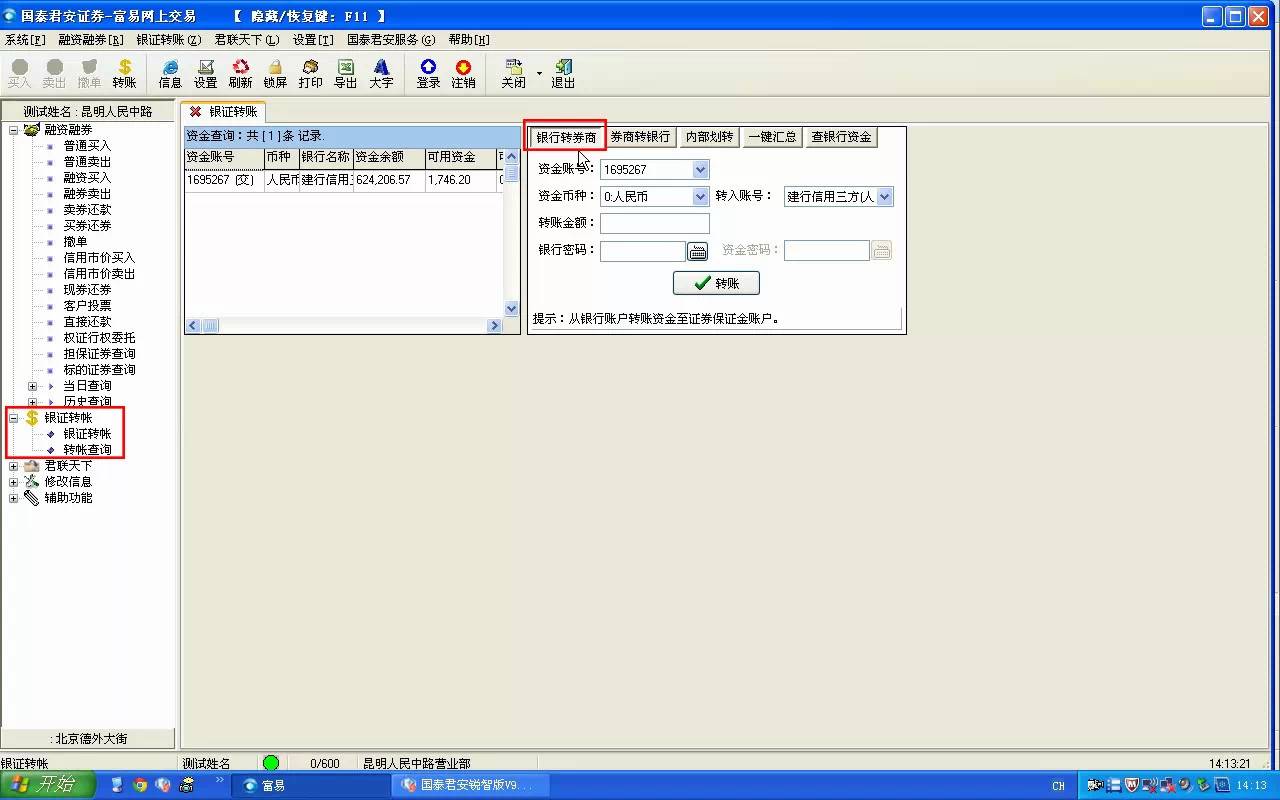Image resolution: width=1280 pixels, height=800 pixels.
Task: Select 转帐查询 in the tree
Action: (87, 450)
